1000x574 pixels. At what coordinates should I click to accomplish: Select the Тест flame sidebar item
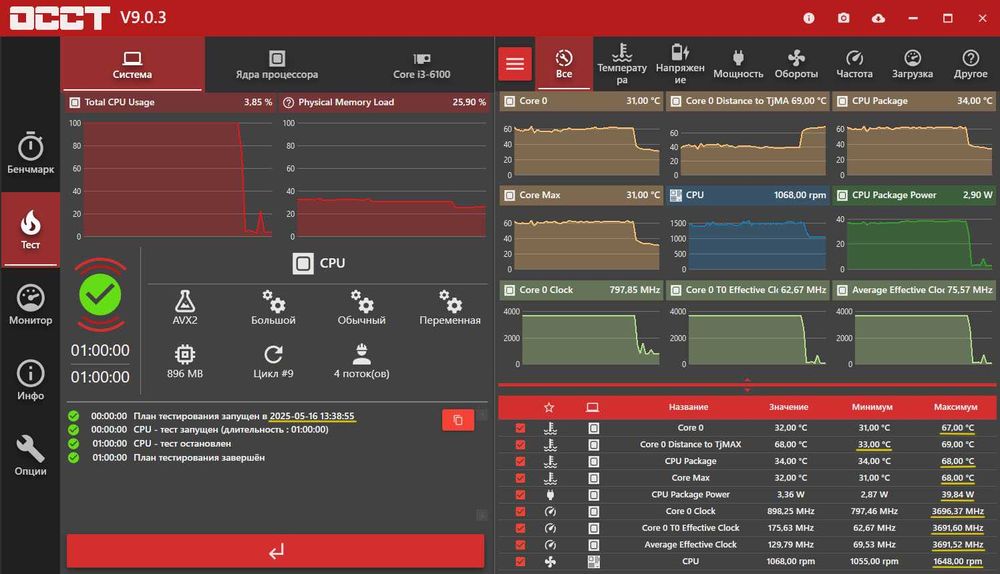pos(30,230)
